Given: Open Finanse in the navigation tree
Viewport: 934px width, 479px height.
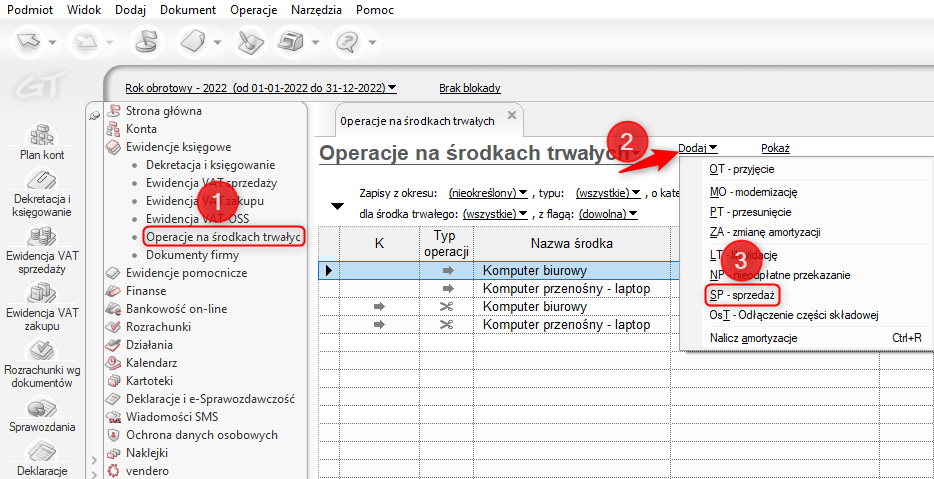Looking at the screenshot, I should point(146,291).
